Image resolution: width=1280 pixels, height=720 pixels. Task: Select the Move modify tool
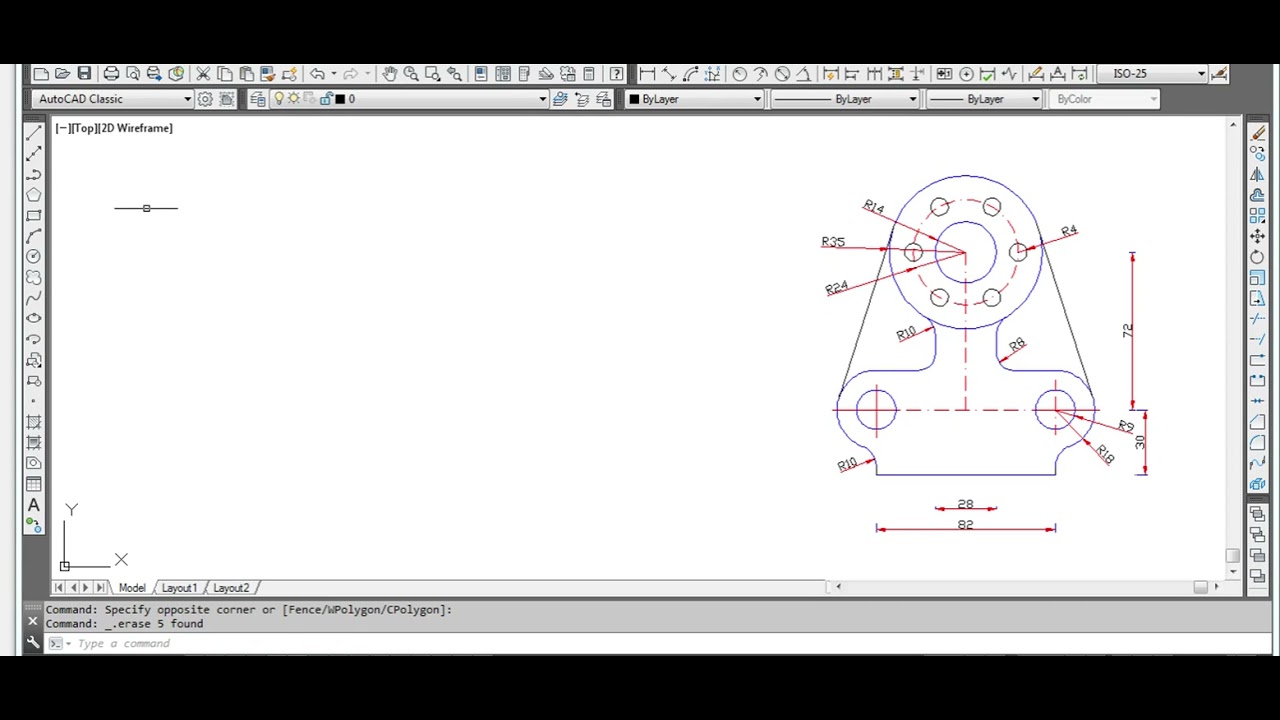1258,236
